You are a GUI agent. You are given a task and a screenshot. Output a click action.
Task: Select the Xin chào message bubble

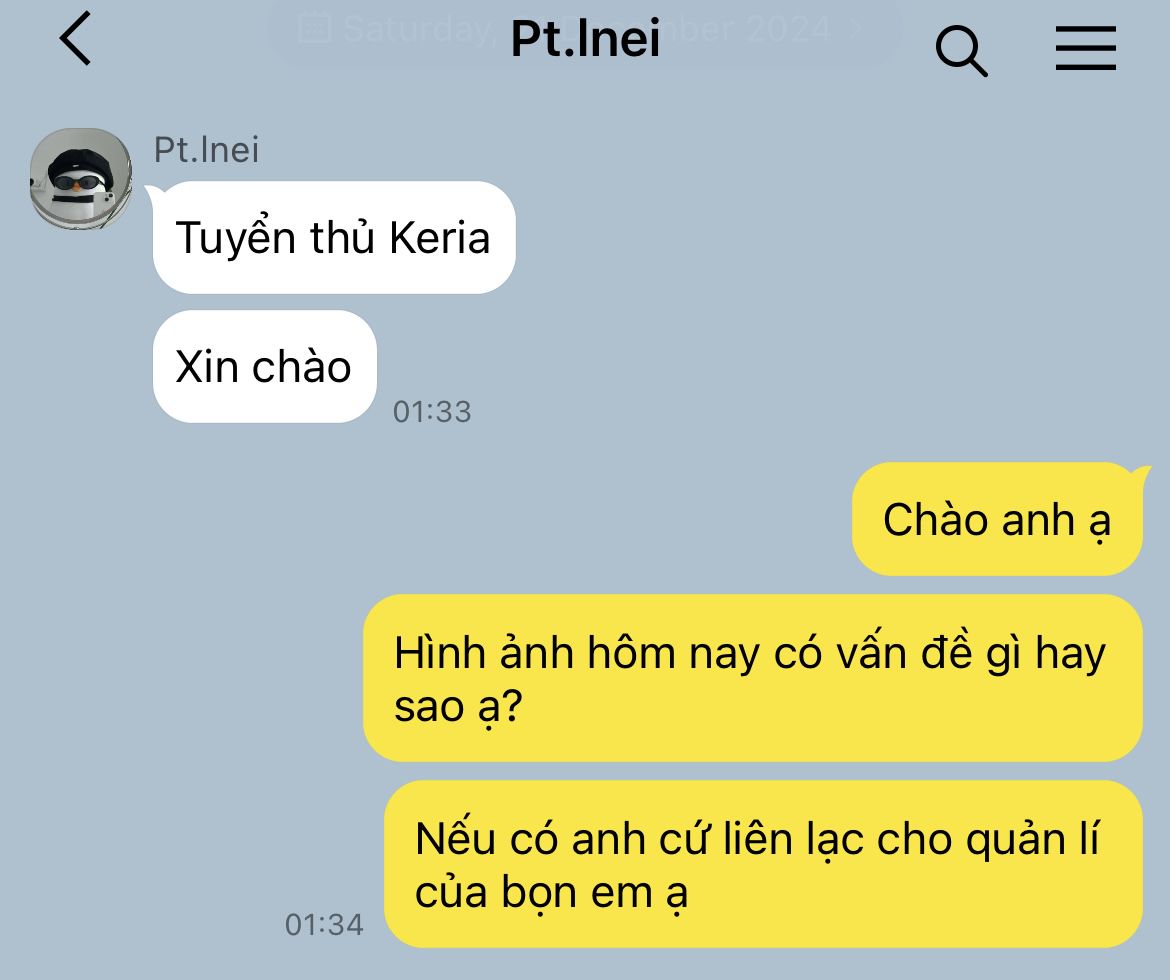(264, 366)
